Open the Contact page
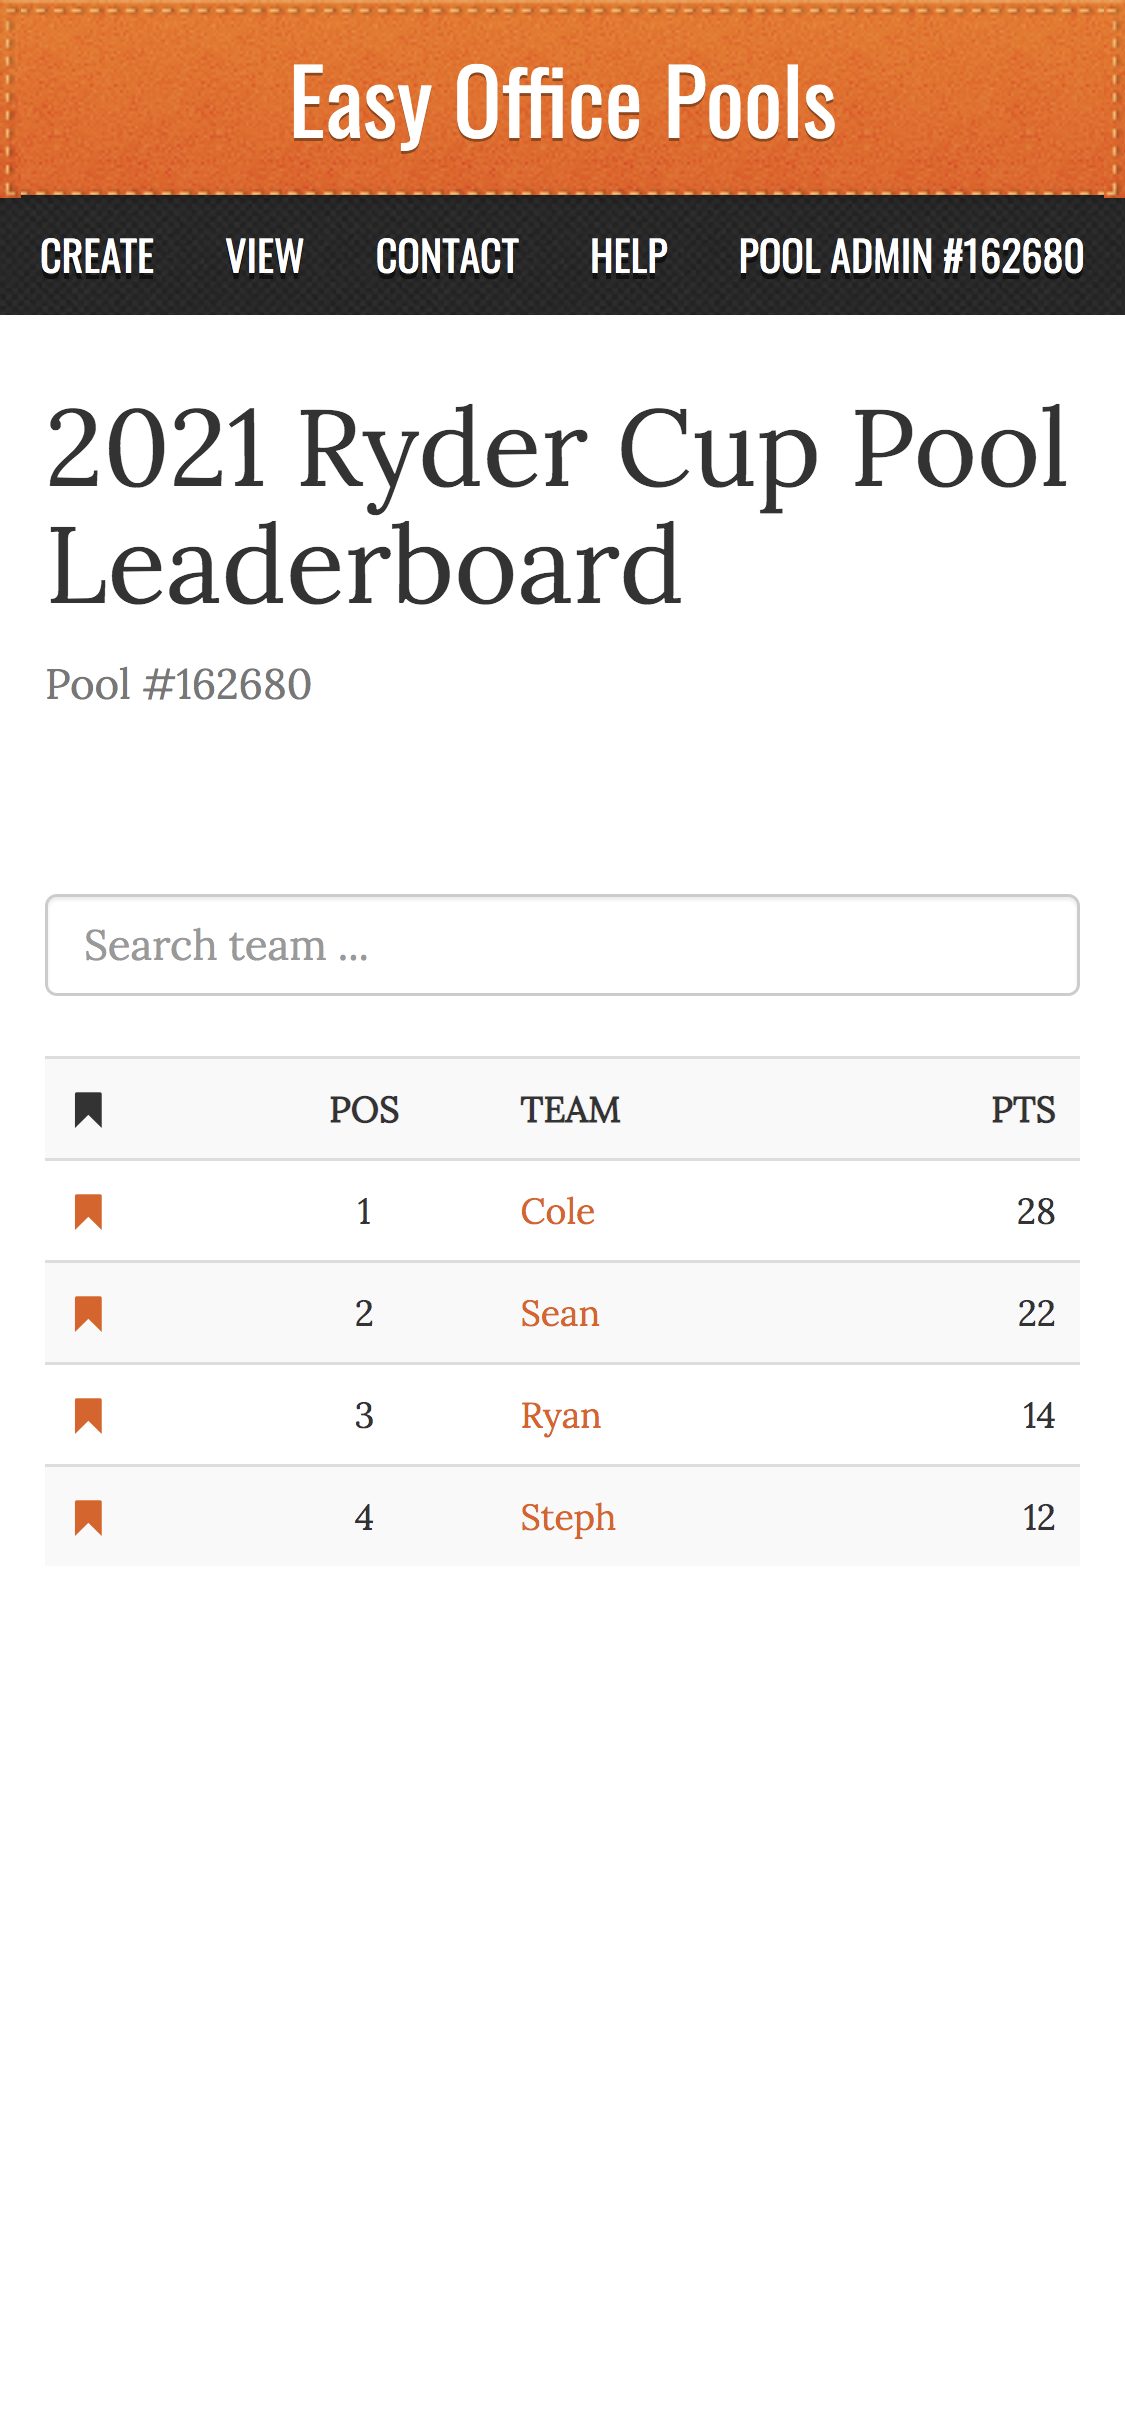 pyautogui.click(x=447, y=257)
